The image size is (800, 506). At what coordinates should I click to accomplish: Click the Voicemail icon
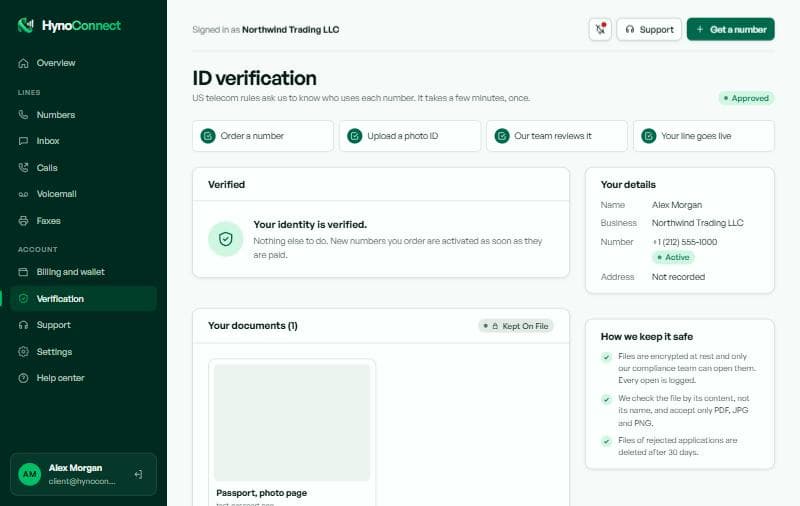tap(23, 194)
